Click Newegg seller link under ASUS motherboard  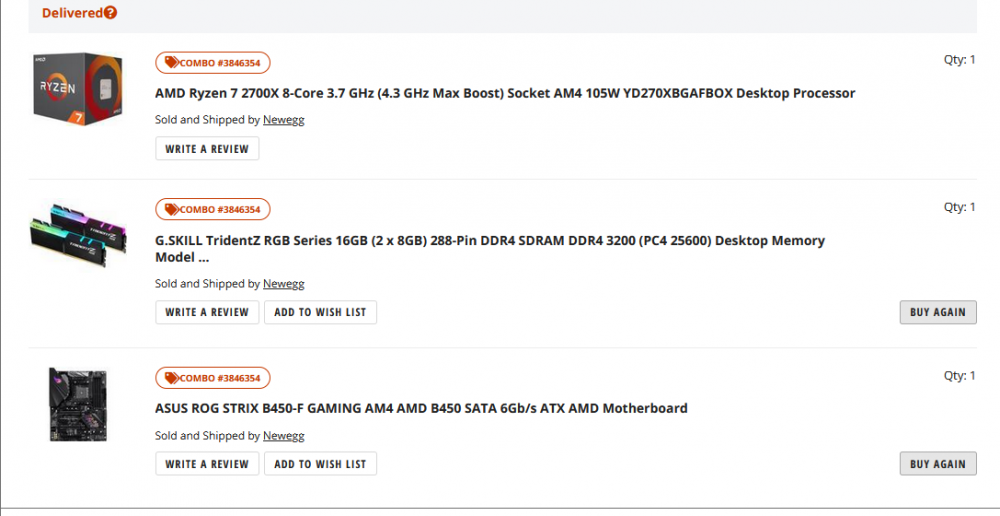coord(283,436)
